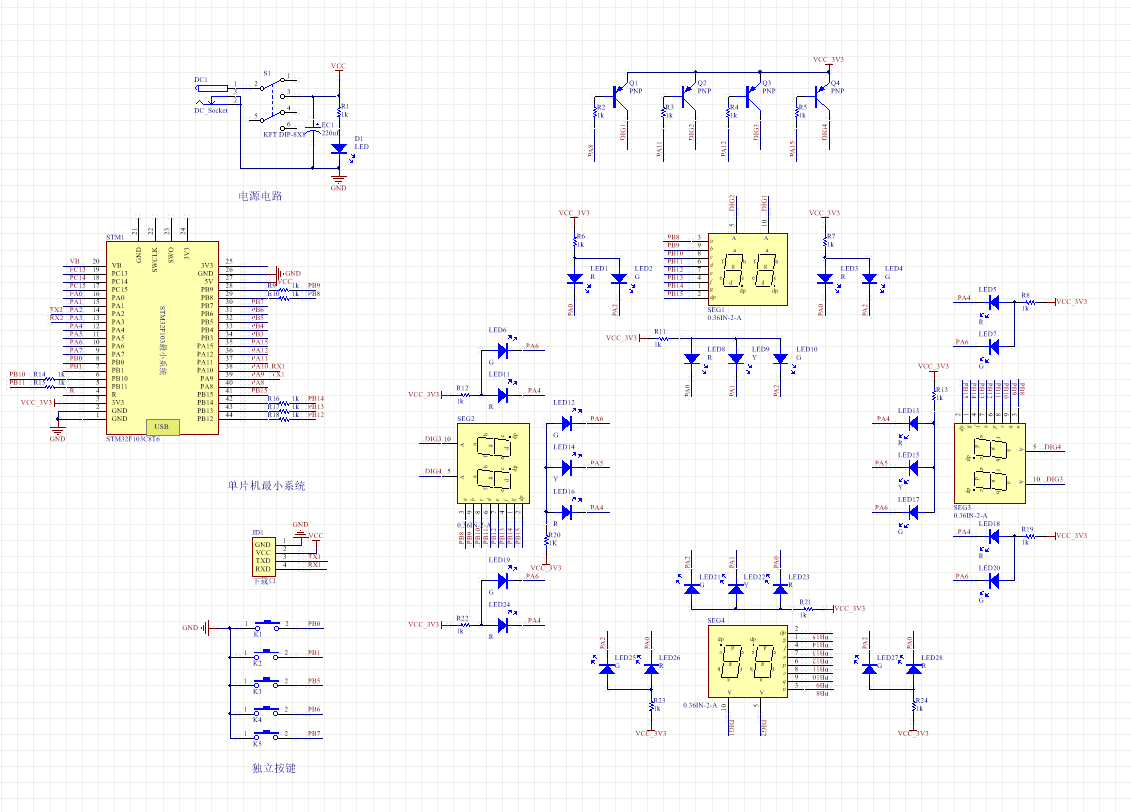The image size is (1131, 812).
Task: Click the K1 push button symbol
Action: pyautogui.click(x=265, y=626)
